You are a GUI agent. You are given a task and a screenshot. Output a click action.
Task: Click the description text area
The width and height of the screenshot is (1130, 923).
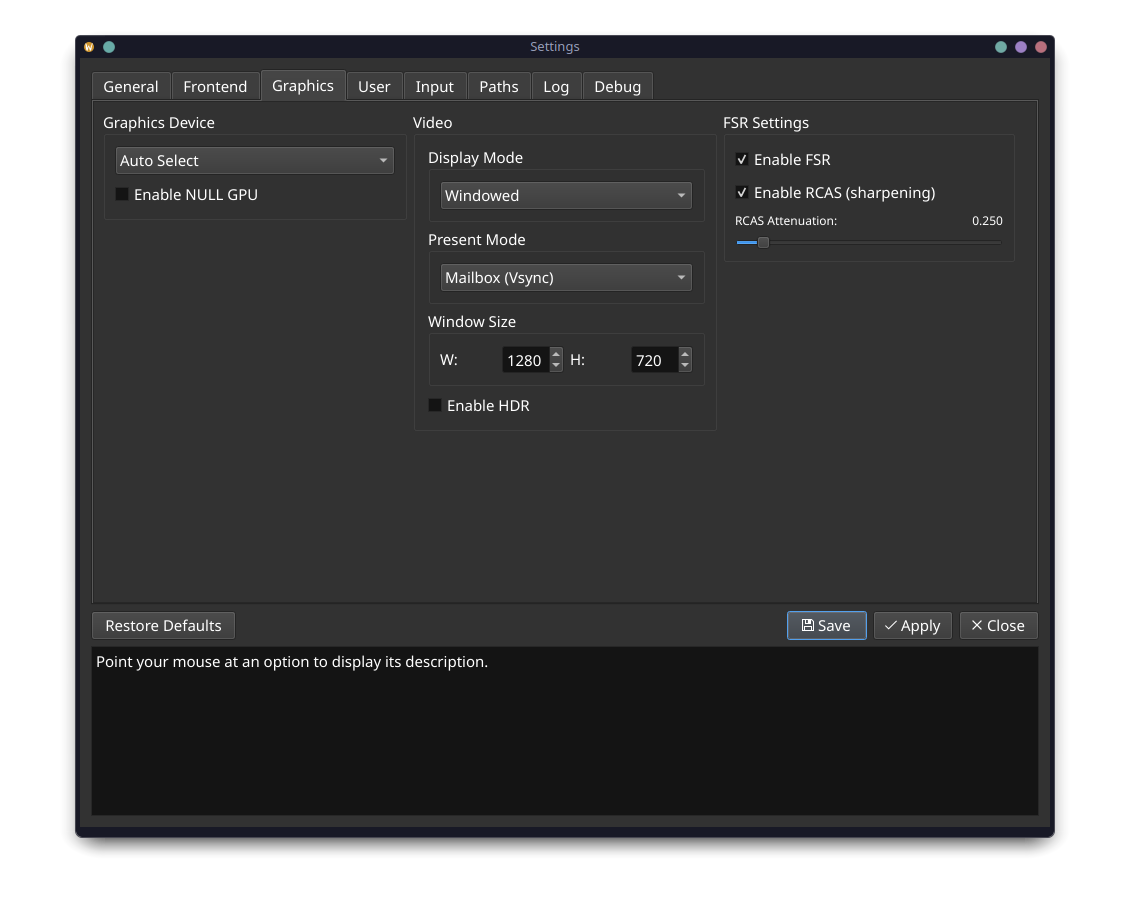[x=565, y=731]
